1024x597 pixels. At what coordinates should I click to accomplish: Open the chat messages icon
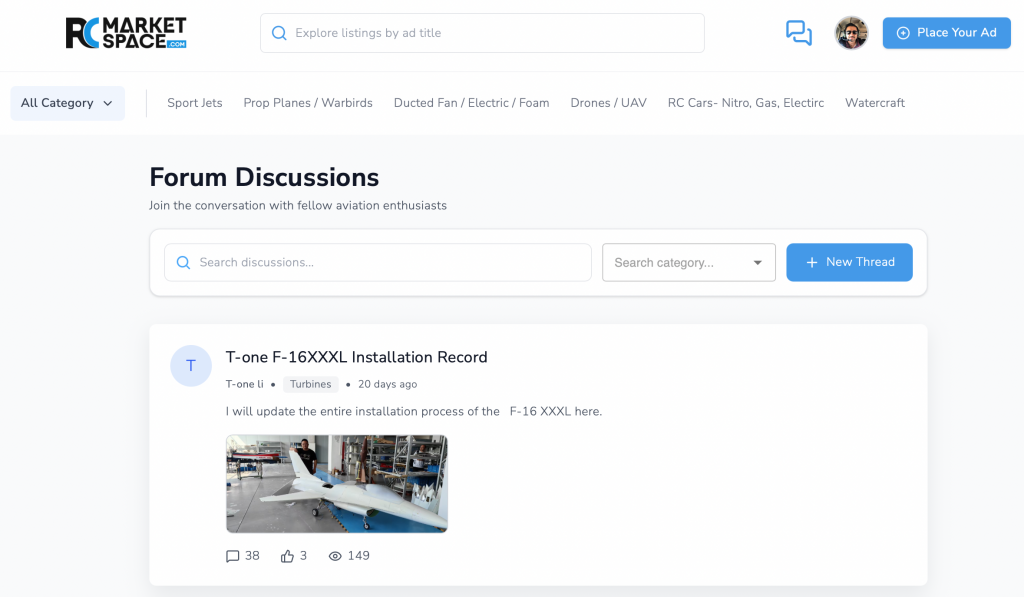[798, 33]
